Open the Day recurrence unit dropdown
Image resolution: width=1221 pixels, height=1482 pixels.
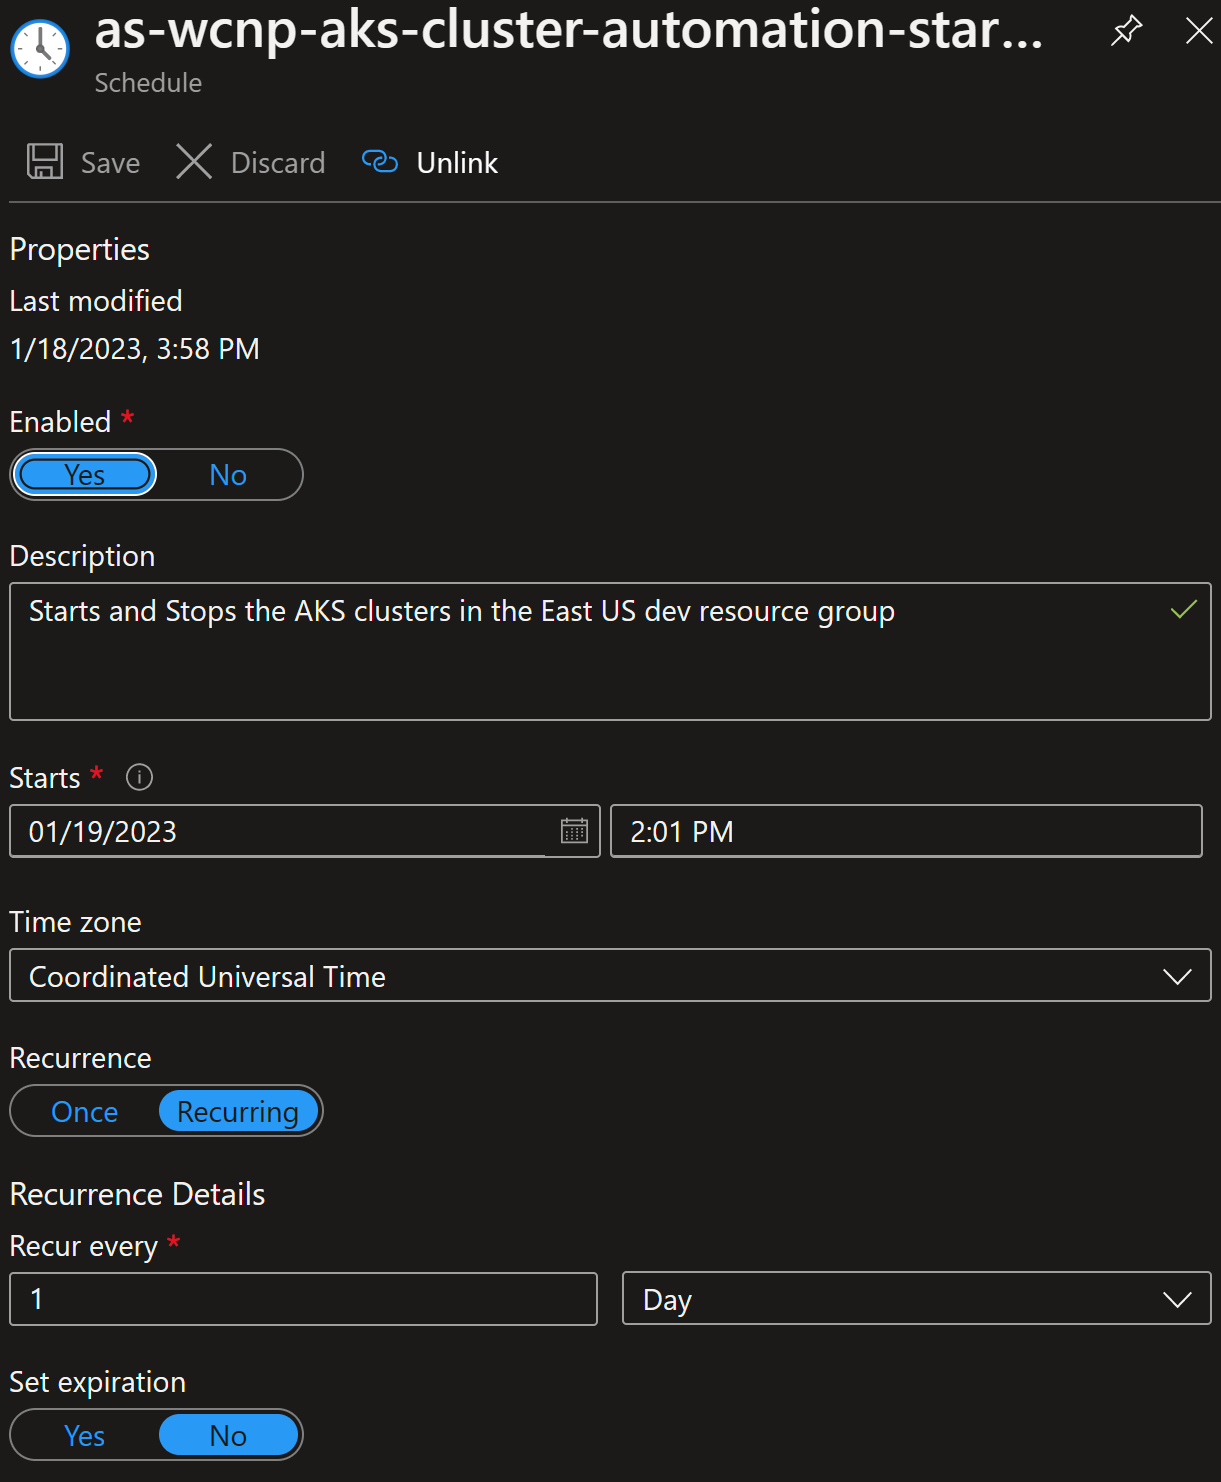tap(1177, 1299)
